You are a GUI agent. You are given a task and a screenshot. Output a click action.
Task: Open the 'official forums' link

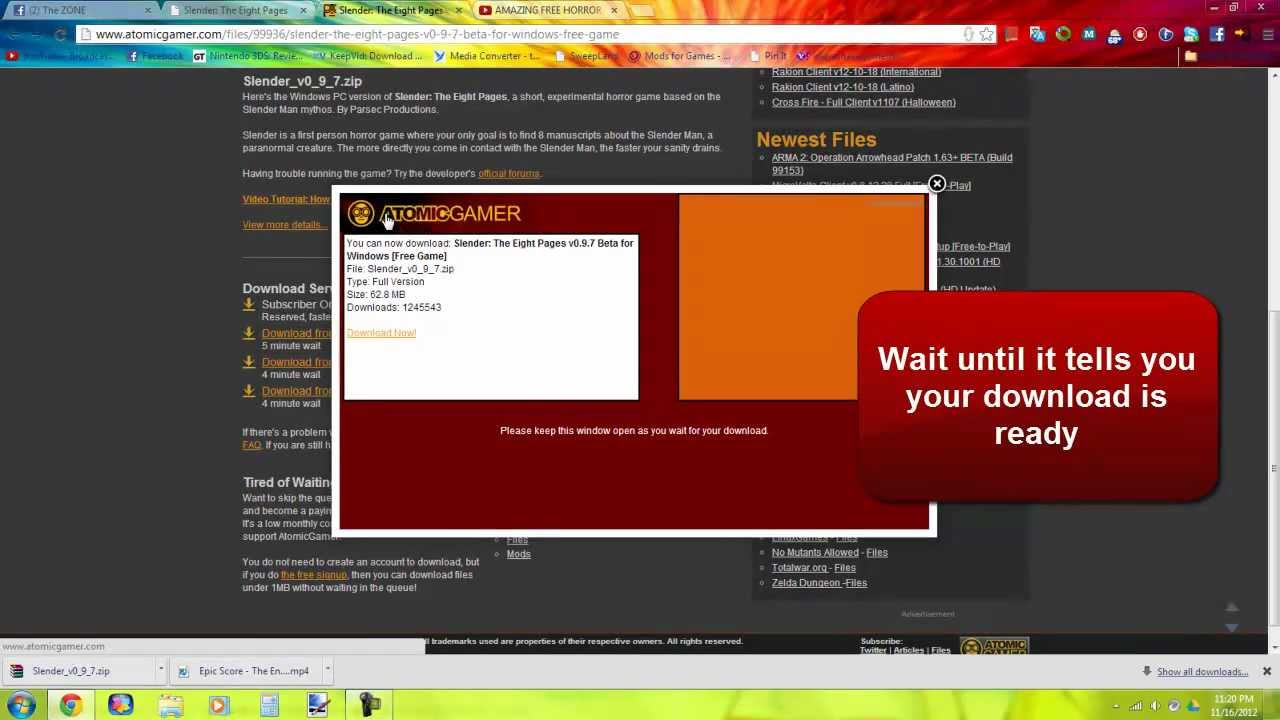(x=508, y=174)
